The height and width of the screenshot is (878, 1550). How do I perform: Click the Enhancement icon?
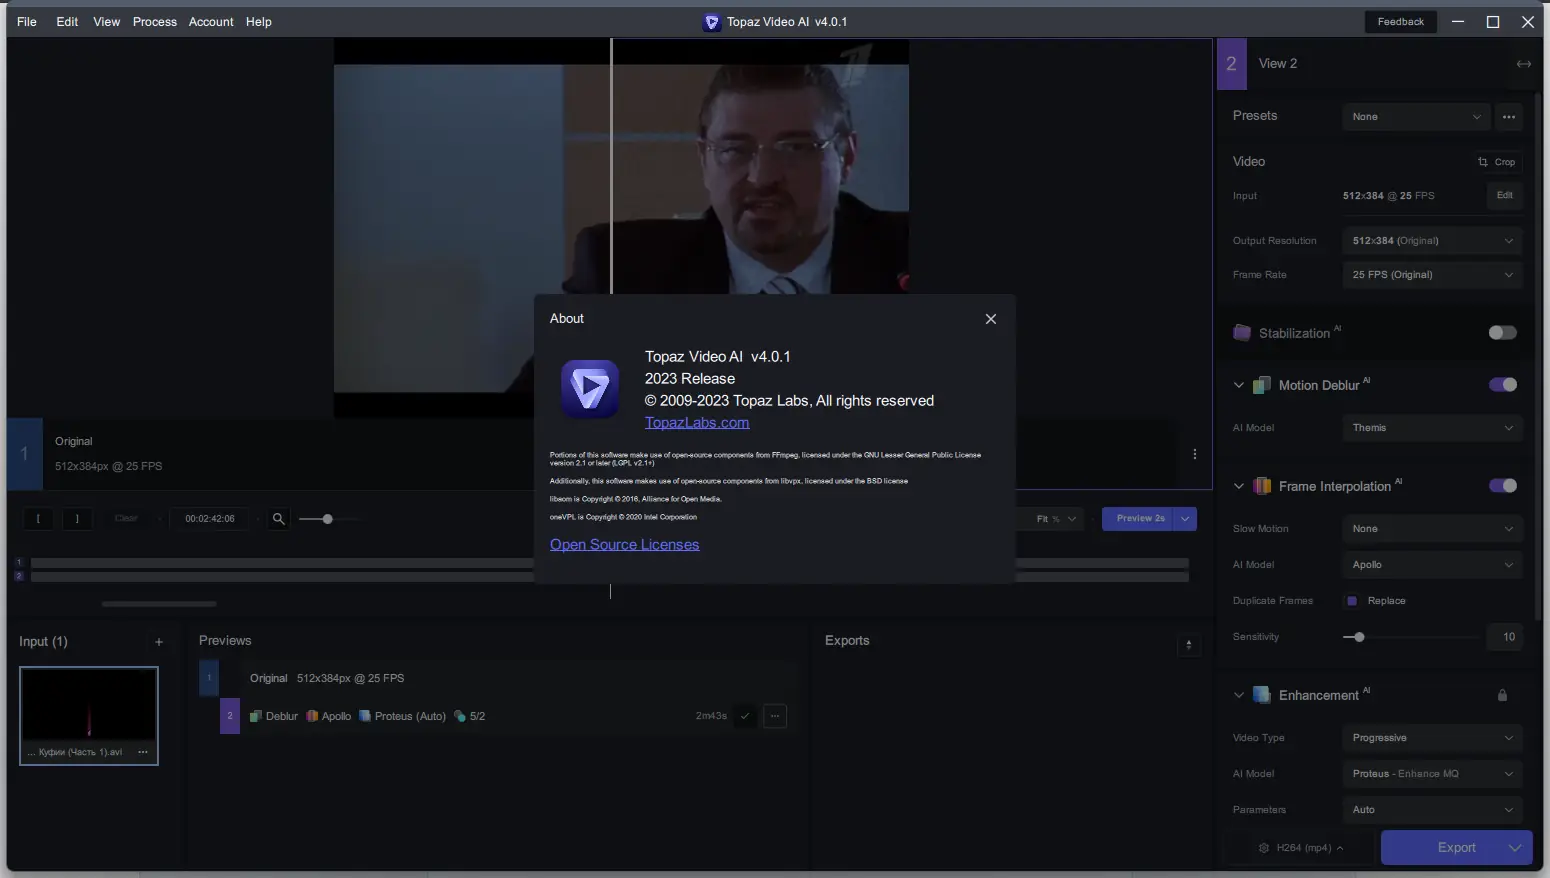click(x=1262, y=695)
